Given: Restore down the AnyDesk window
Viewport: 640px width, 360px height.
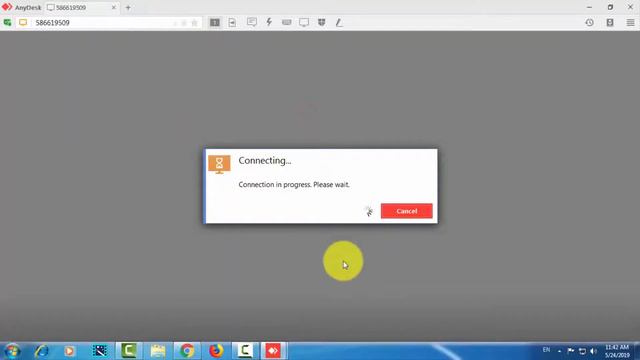Looking at the screenshot, I should 610,7.
